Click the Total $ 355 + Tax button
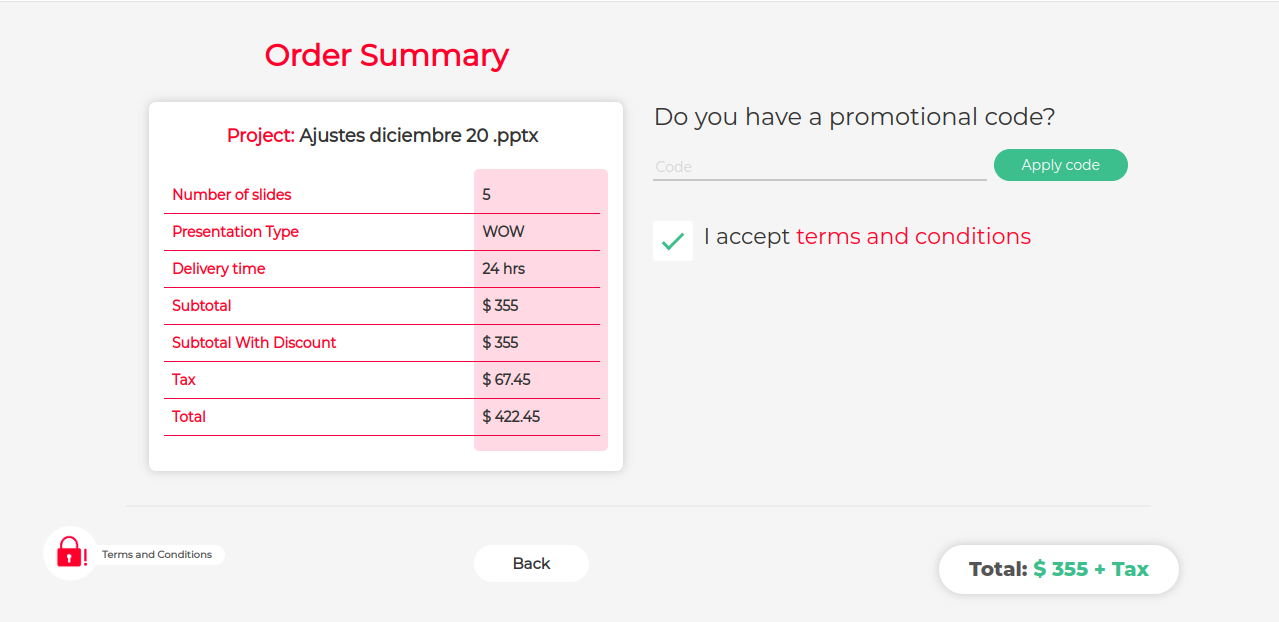The width and height of the screenshot is (1279, 622). pos(1059,569)
